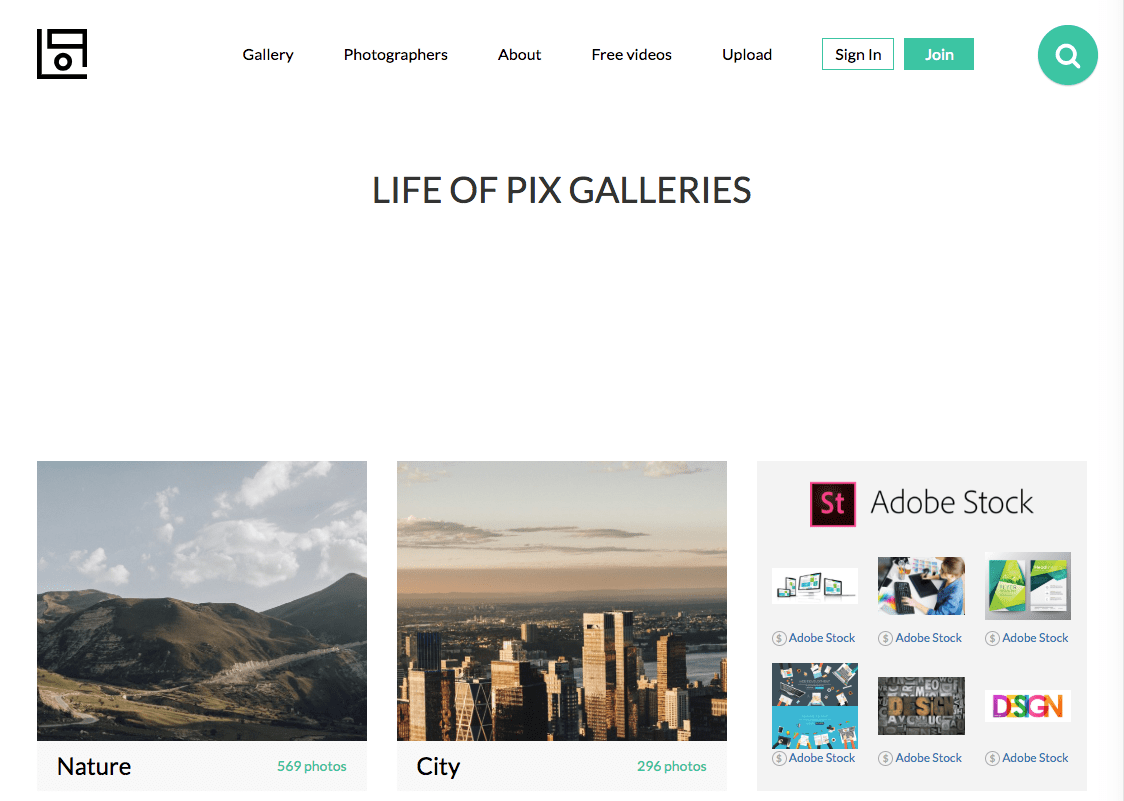Go to the Photographers page
This screenshot has width=1124, height=801.
click(396, 54)
